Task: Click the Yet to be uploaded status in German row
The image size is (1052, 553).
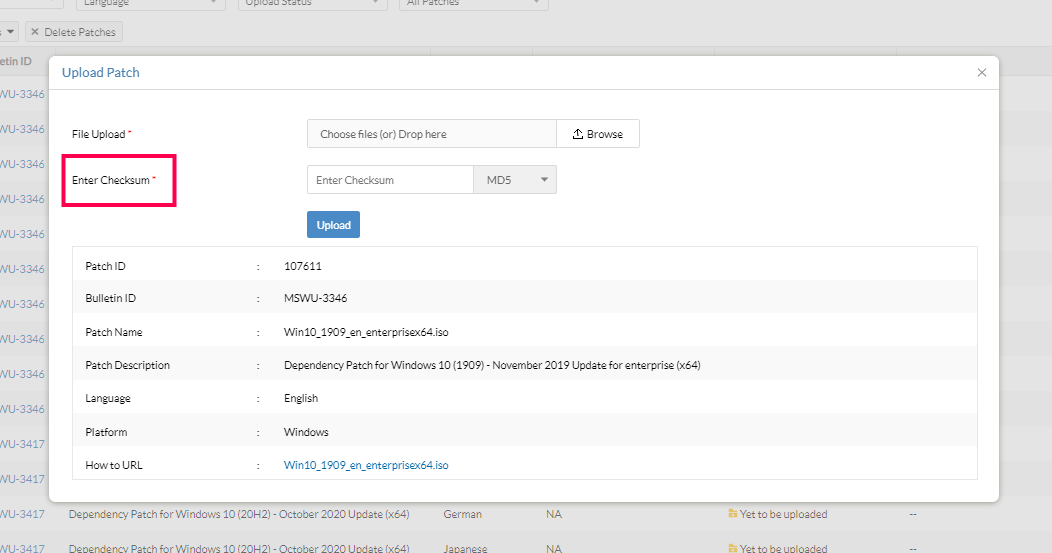Action: tap(784, 514)
